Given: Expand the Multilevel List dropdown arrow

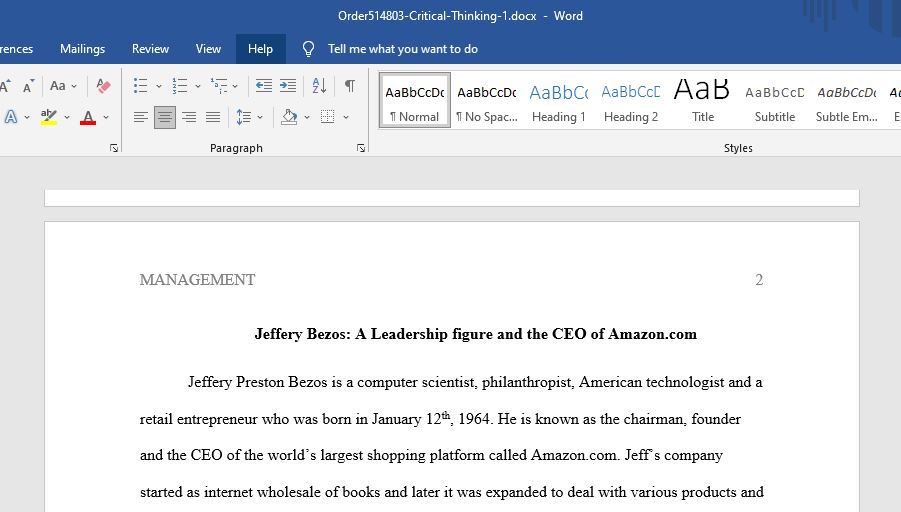Looking at the screenshot, I should [x=235, y=86].
